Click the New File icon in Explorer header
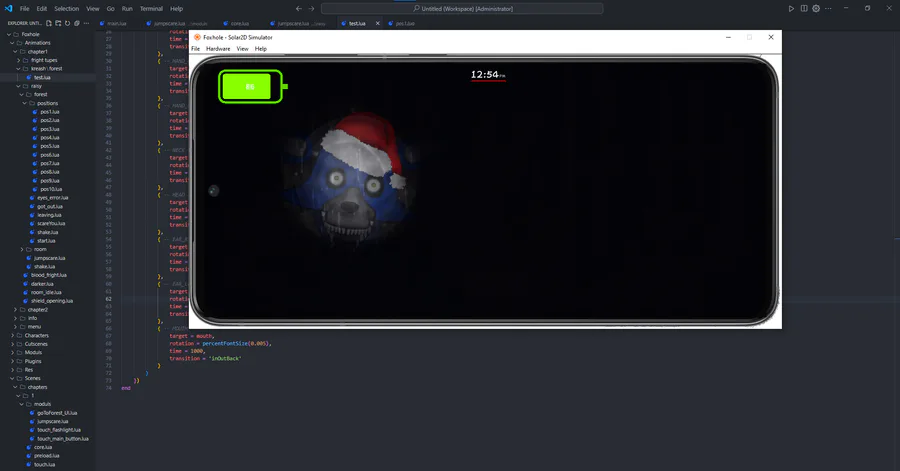This screenshot has height=471, width=900. coord(49,24)
